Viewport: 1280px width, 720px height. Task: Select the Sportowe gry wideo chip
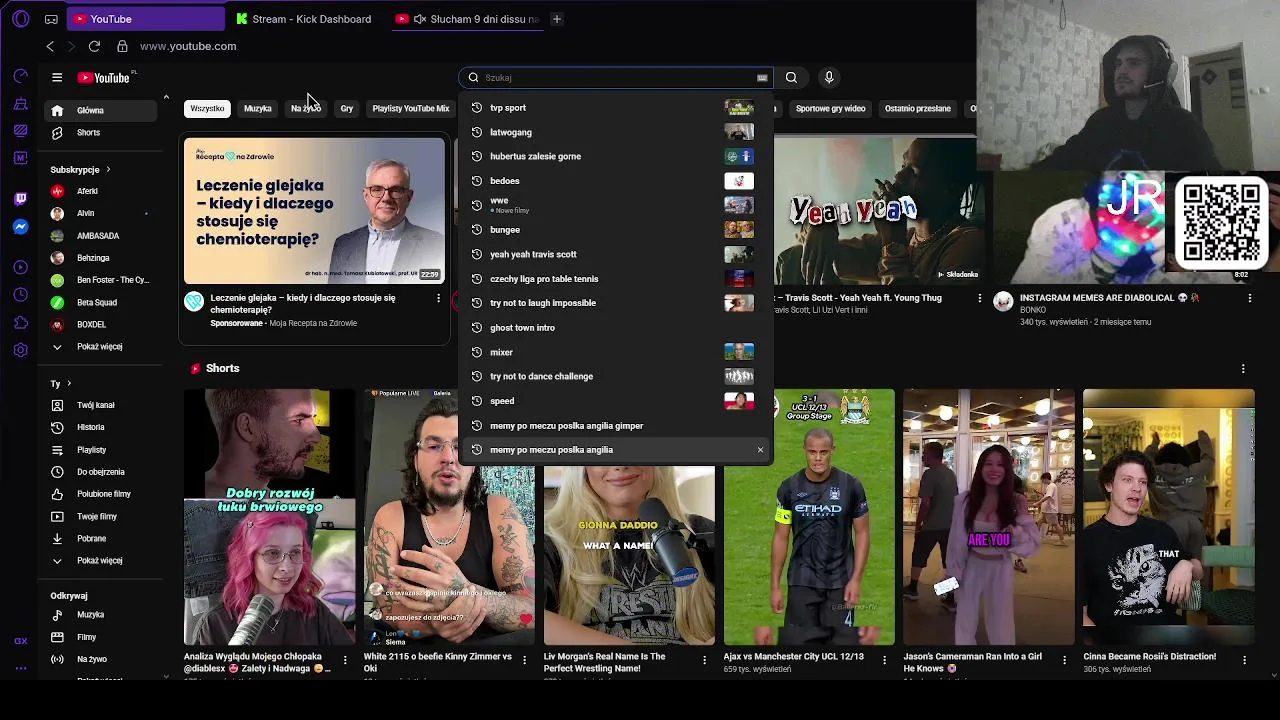(x=830, y=108)
